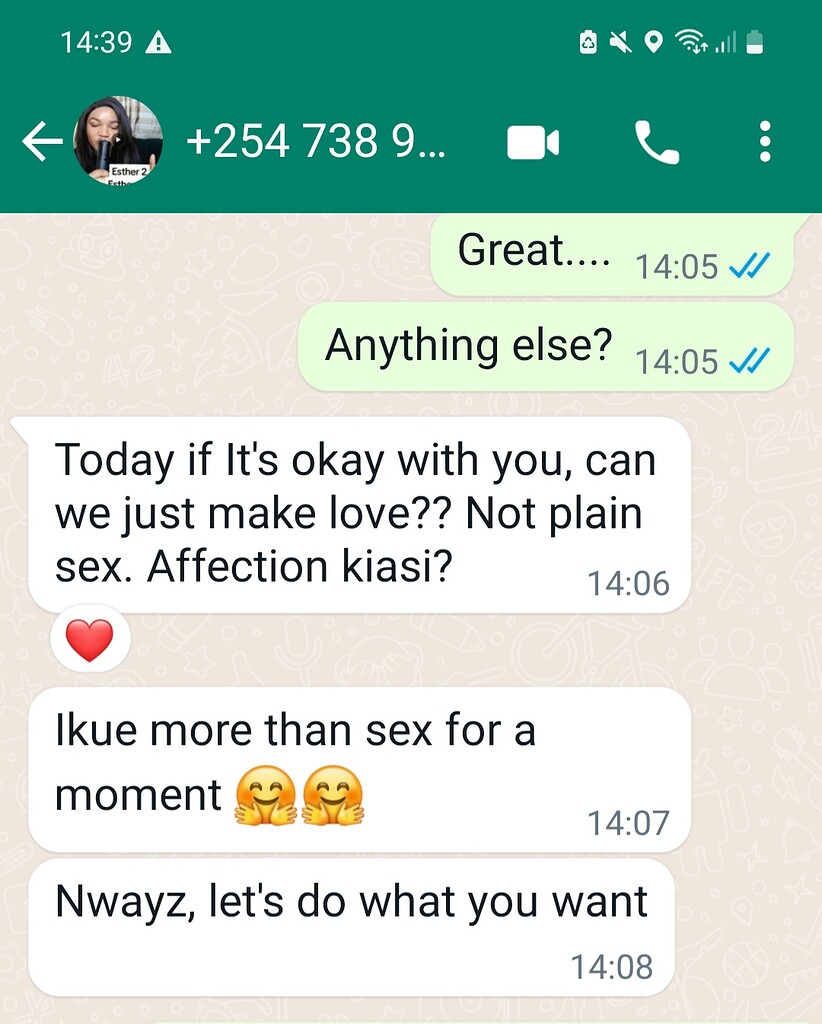Select the "Today if It's okay" message

coord(359,515)
